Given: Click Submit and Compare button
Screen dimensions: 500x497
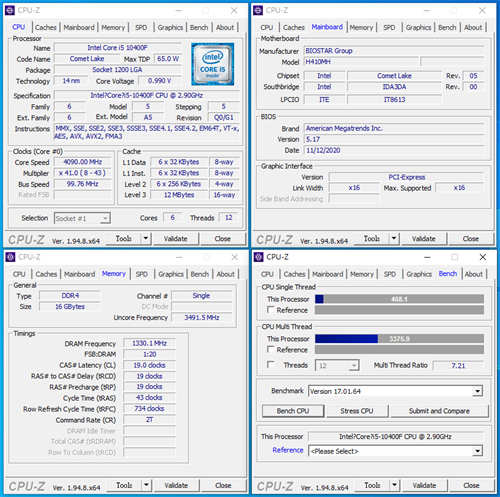Looking at the screenshot, I should point(439,411).
